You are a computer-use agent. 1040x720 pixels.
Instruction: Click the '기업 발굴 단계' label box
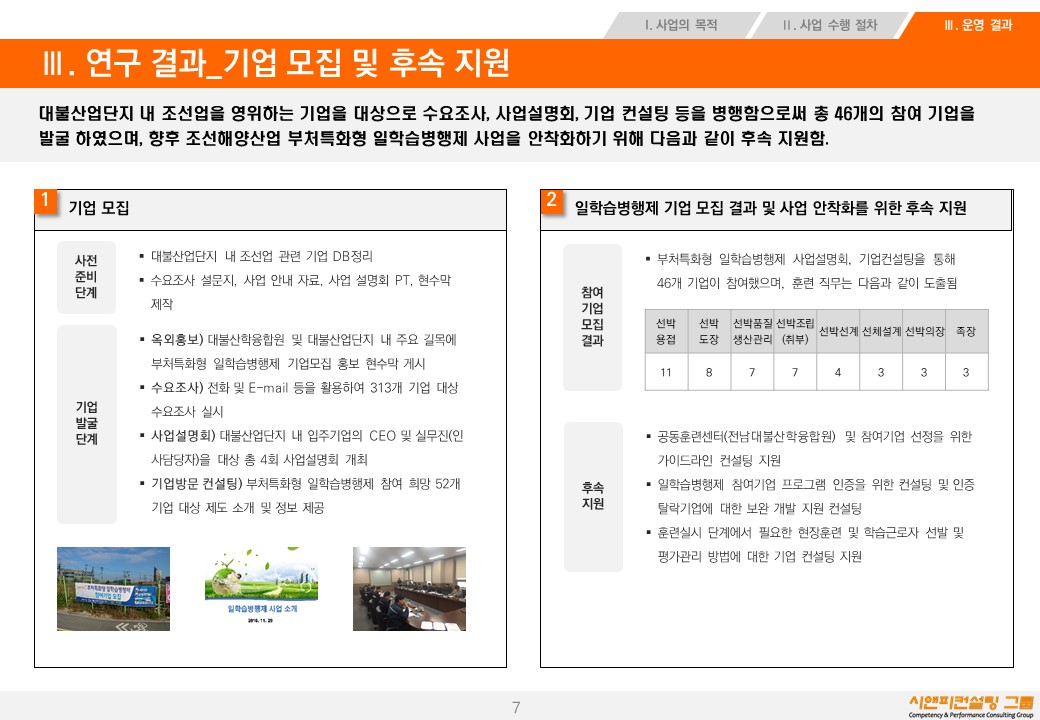(86, 424)
